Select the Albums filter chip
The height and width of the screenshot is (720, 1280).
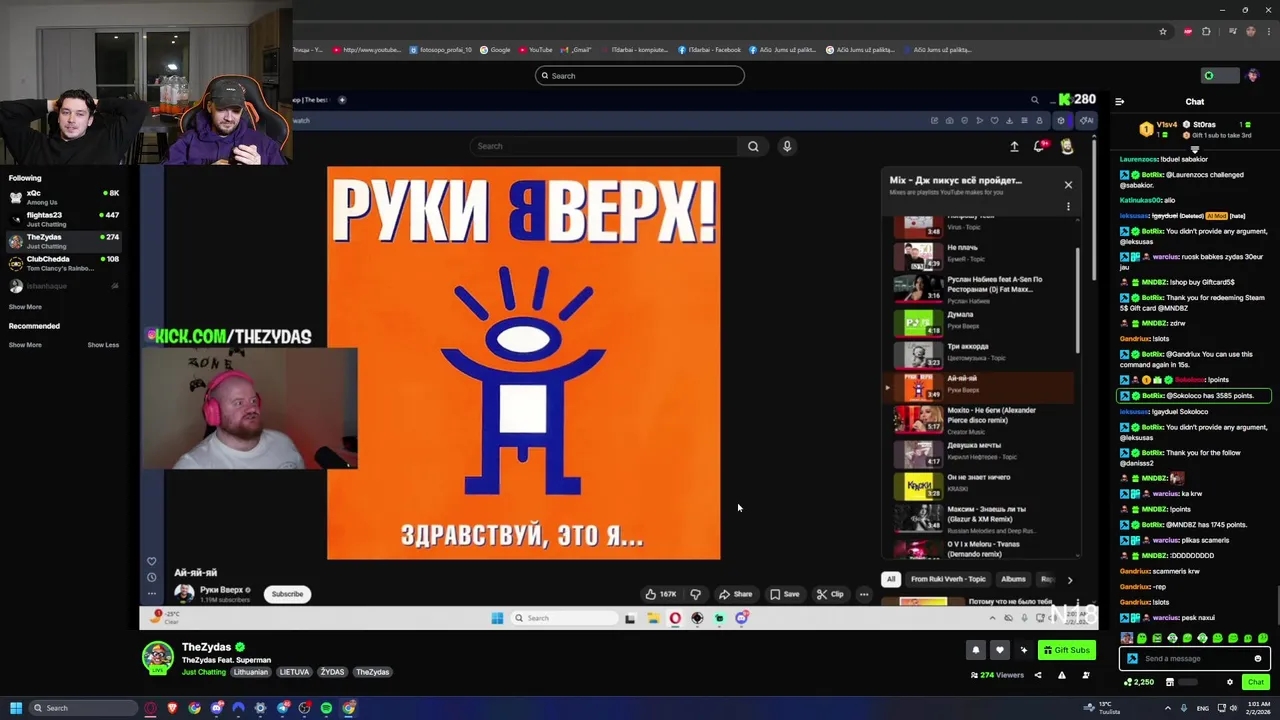click(1013, 579)
